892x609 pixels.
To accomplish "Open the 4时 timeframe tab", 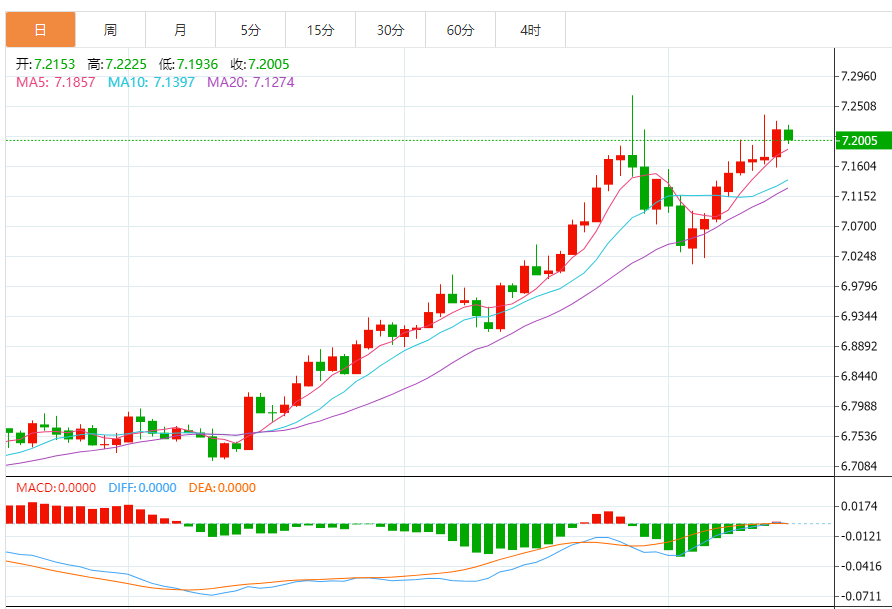I will coord(530,30).
